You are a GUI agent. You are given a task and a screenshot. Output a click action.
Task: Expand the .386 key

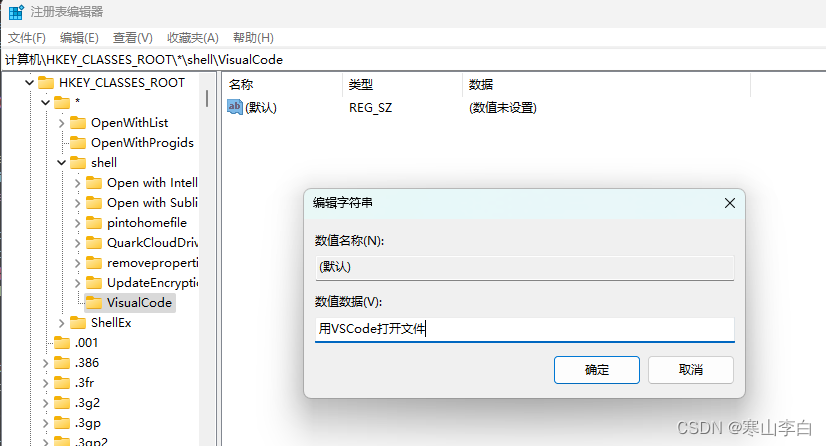(45, 363)
